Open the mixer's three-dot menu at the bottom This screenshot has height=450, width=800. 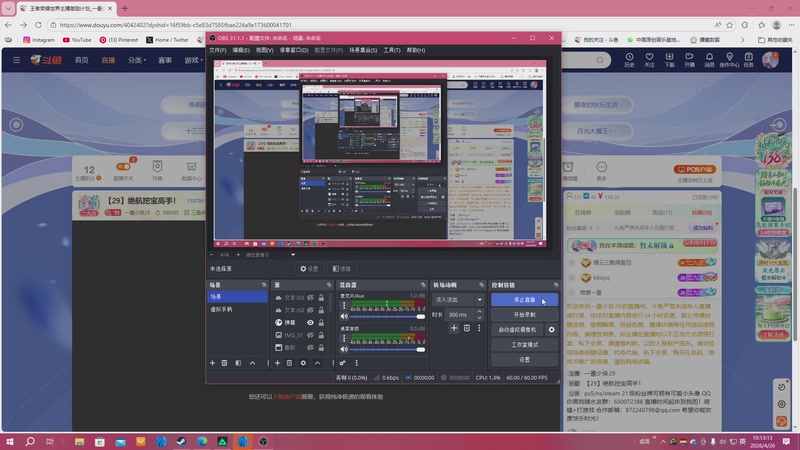coord(357,363)
